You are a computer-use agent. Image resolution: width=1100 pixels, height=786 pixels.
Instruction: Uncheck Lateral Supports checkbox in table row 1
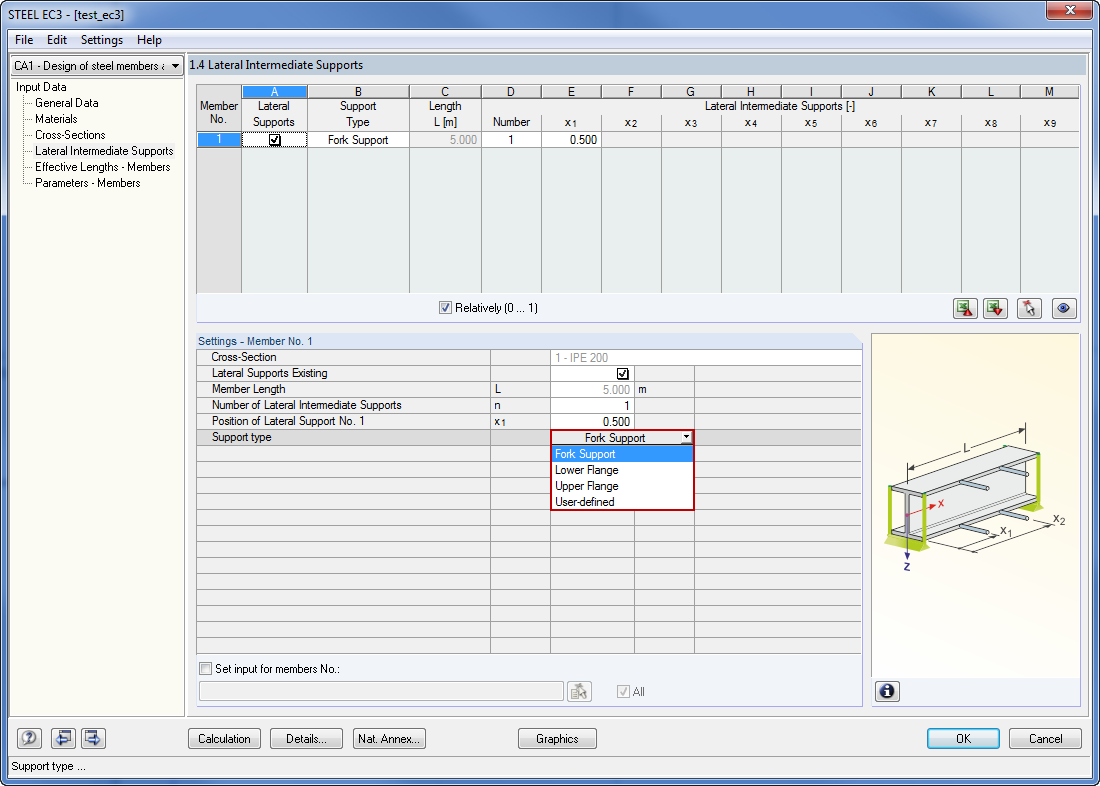[275, 140]
